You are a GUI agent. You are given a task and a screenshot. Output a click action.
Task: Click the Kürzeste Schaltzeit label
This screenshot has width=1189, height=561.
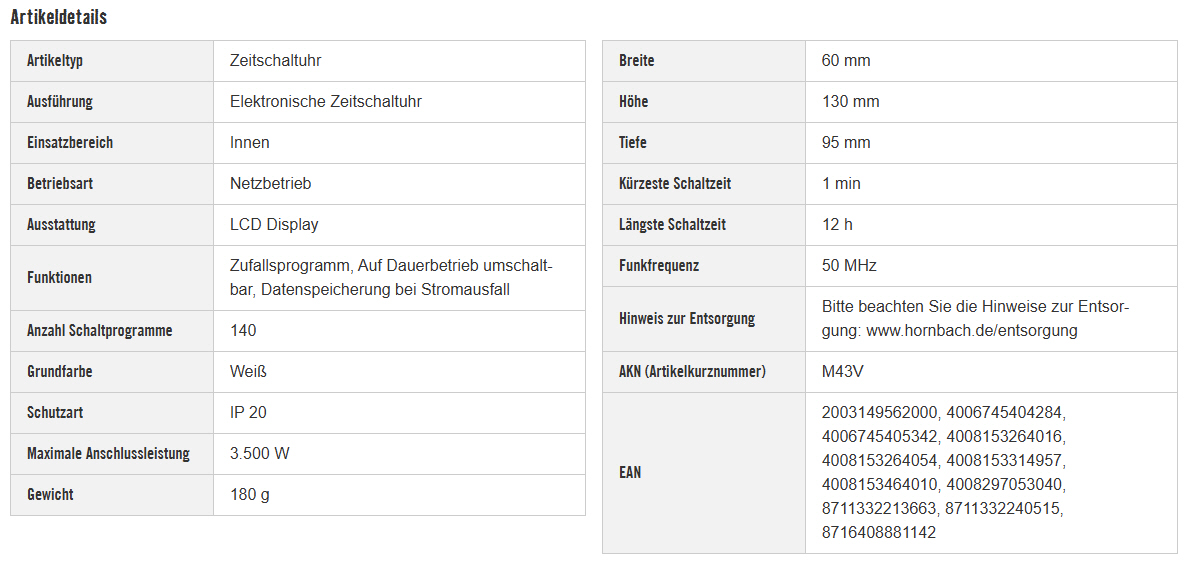coord(675,184)
